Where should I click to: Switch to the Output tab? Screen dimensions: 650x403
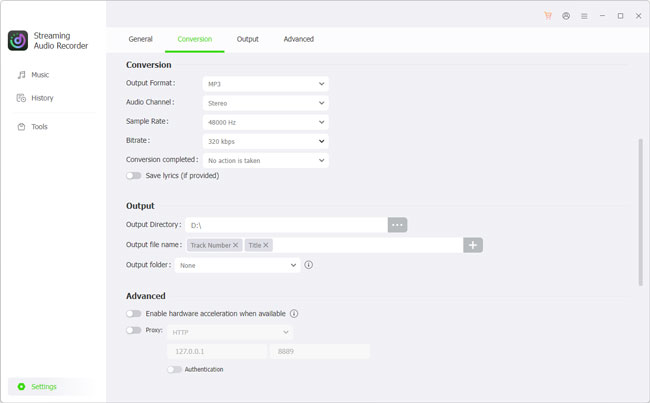(247, 39)
